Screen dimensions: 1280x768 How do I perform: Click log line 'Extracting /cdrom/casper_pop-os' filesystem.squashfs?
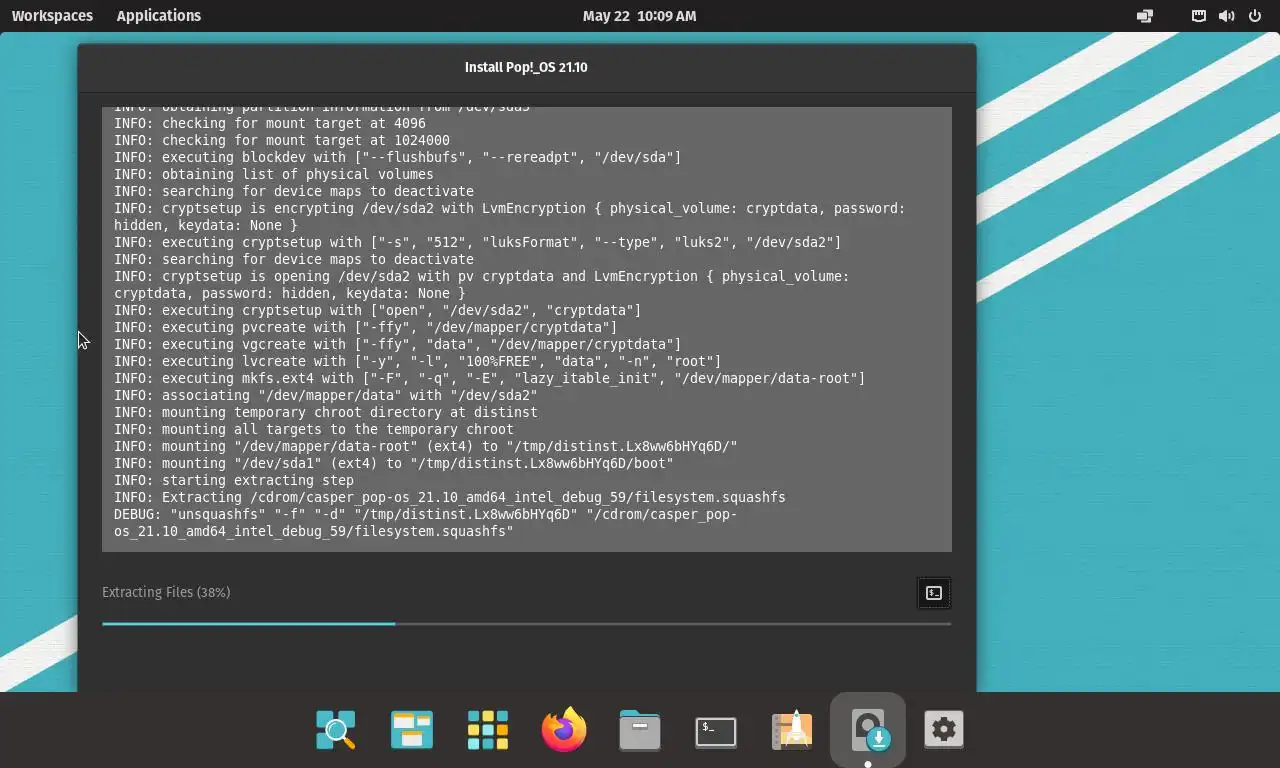pyautogui.click(x=450, y=497)
